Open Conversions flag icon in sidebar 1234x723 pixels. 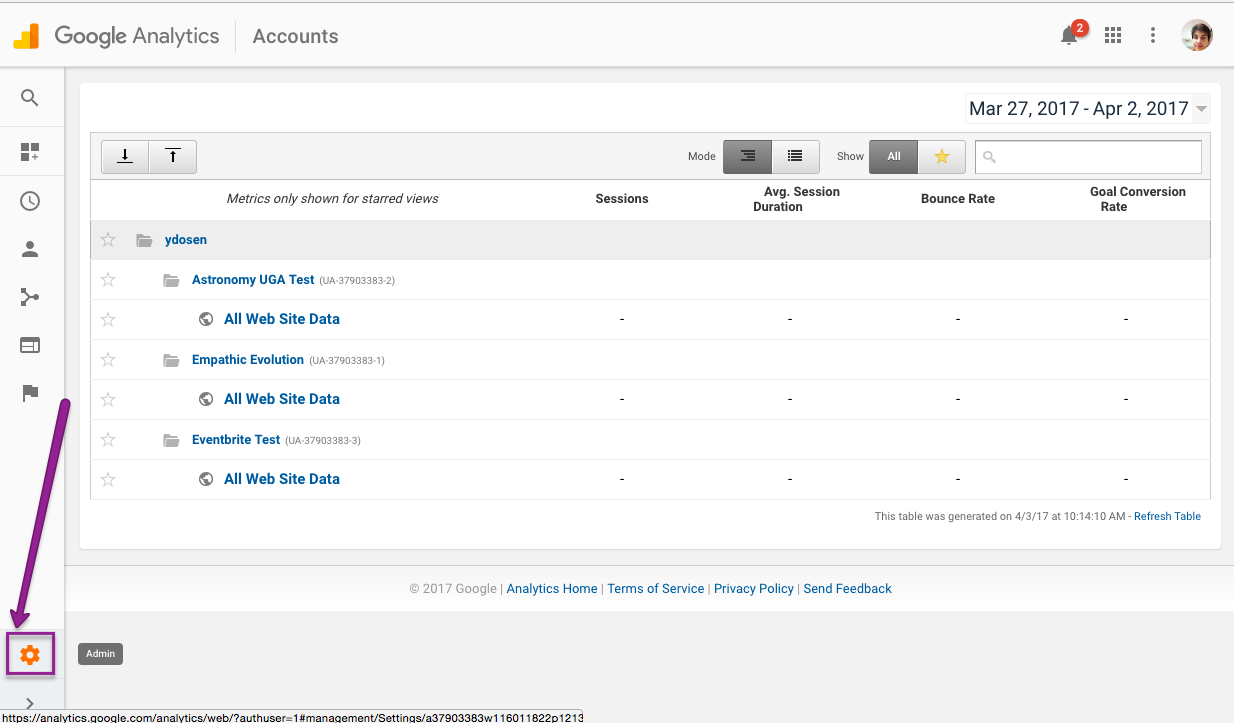click(30, 393)
